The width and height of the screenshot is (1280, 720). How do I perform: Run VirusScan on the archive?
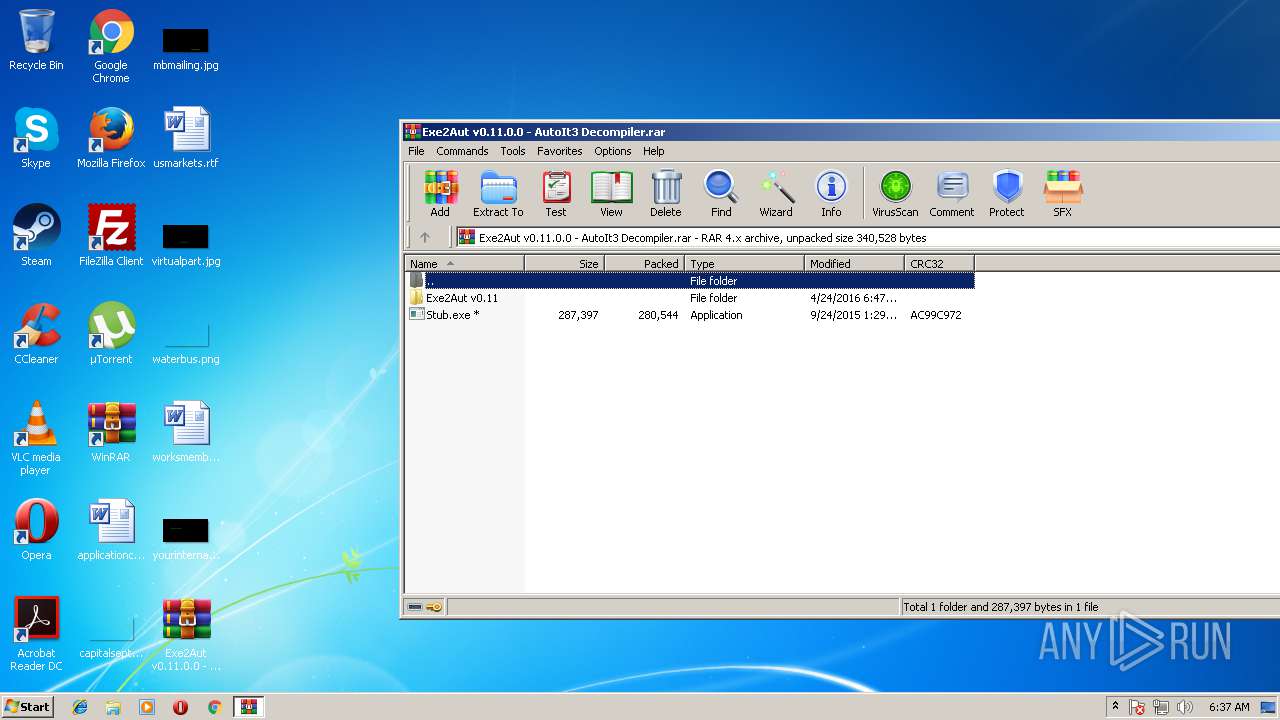pyautogui.click(x=895, y=193)
